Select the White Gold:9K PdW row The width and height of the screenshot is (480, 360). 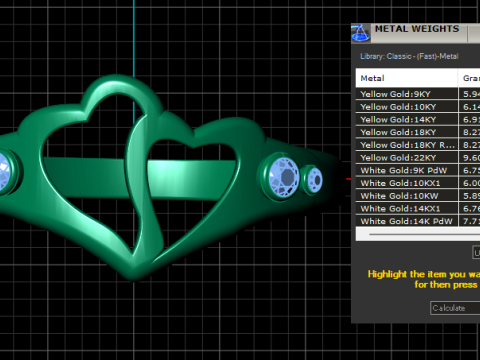pyautogui.click(x=418, y=170)
